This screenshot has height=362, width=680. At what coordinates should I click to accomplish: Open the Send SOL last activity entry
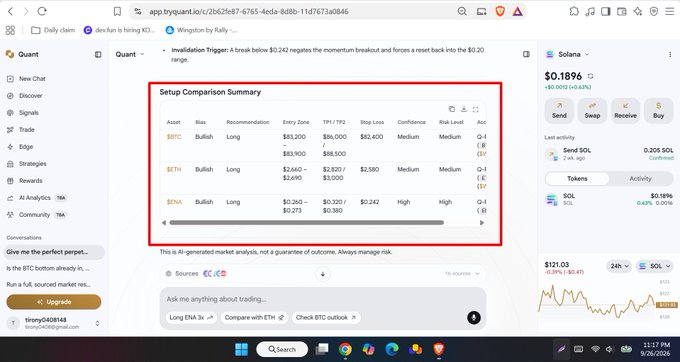609,154
